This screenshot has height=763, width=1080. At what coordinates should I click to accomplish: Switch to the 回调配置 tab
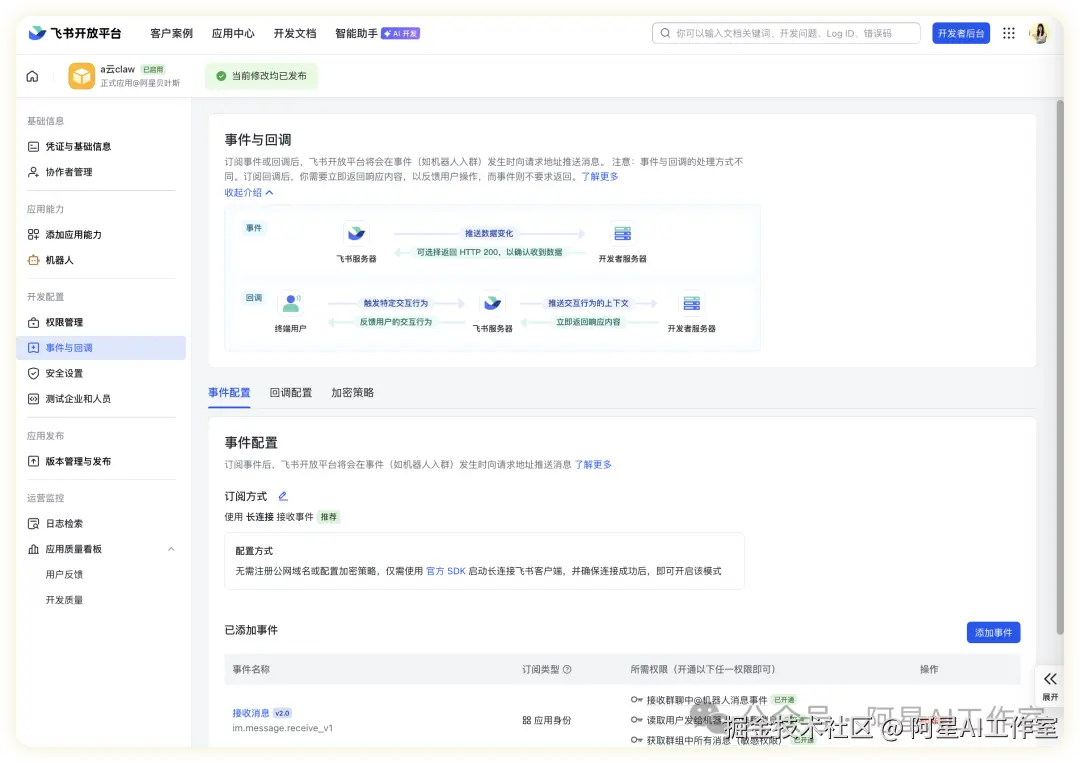point(290,392)
